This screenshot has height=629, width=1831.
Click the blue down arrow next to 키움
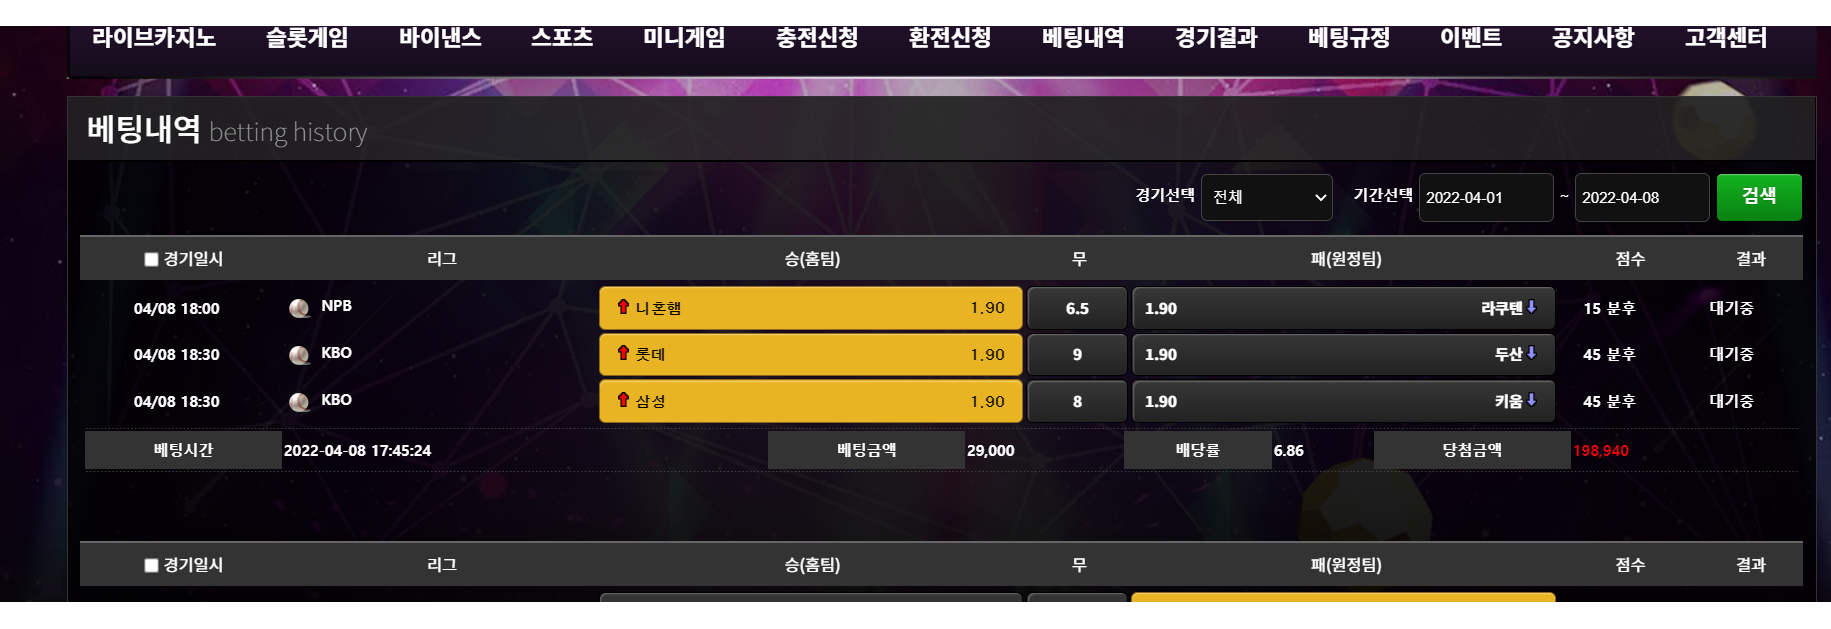point(1531,400)
